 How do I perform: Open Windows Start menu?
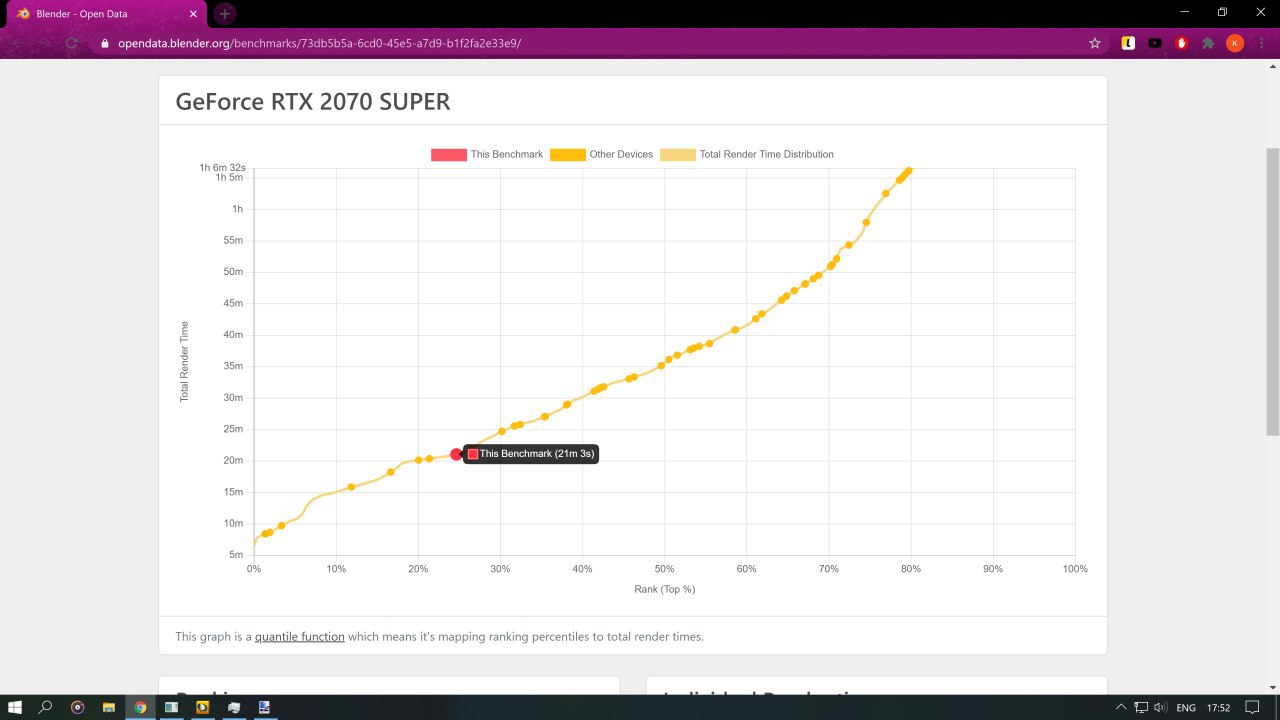16,707
